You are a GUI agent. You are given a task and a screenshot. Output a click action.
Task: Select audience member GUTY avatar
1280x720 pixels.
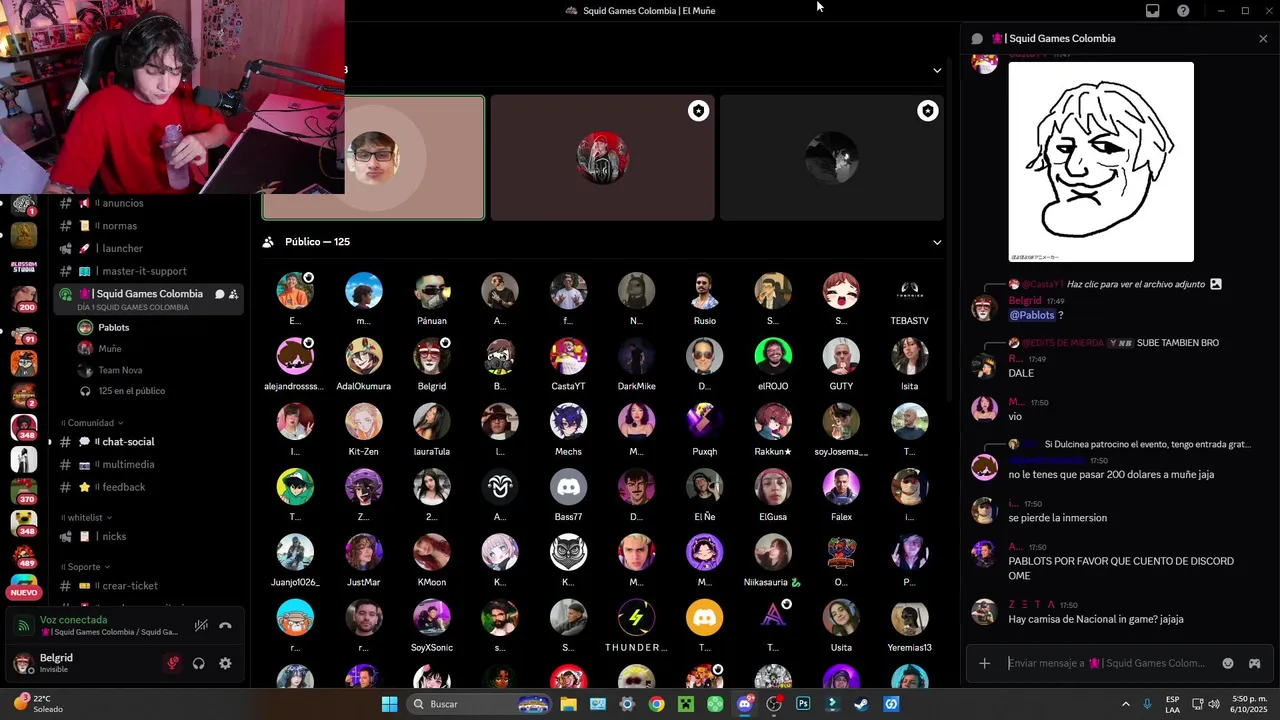click(x=841, y=356)
